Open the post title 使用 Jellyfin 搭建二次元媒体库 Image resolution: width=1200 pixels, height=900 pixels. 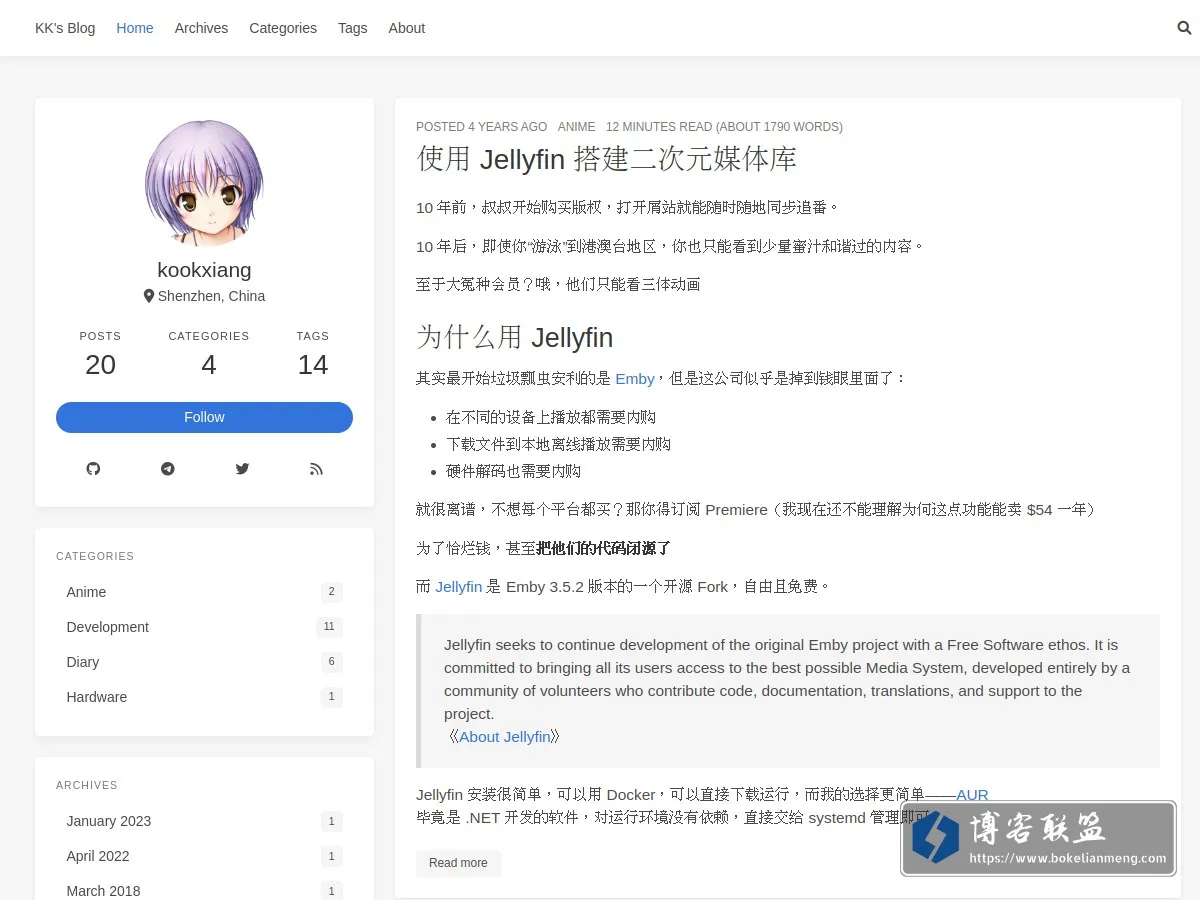point(606,159)
